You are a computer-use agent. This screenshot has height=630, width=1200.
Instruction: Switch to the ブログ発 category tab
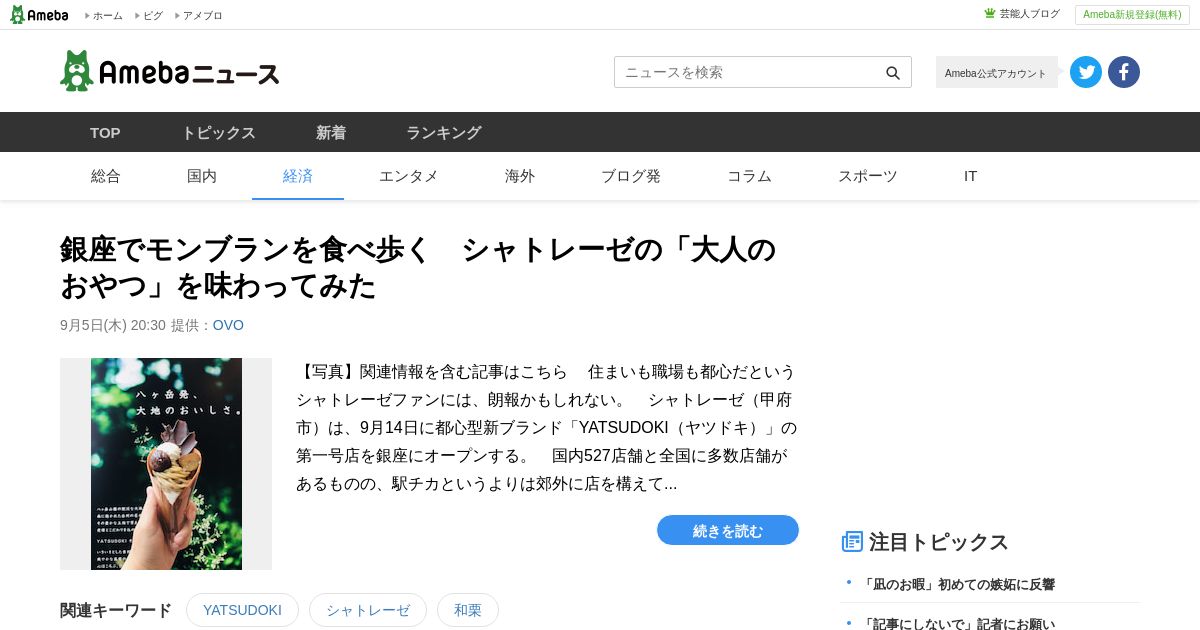coord(631,176)
